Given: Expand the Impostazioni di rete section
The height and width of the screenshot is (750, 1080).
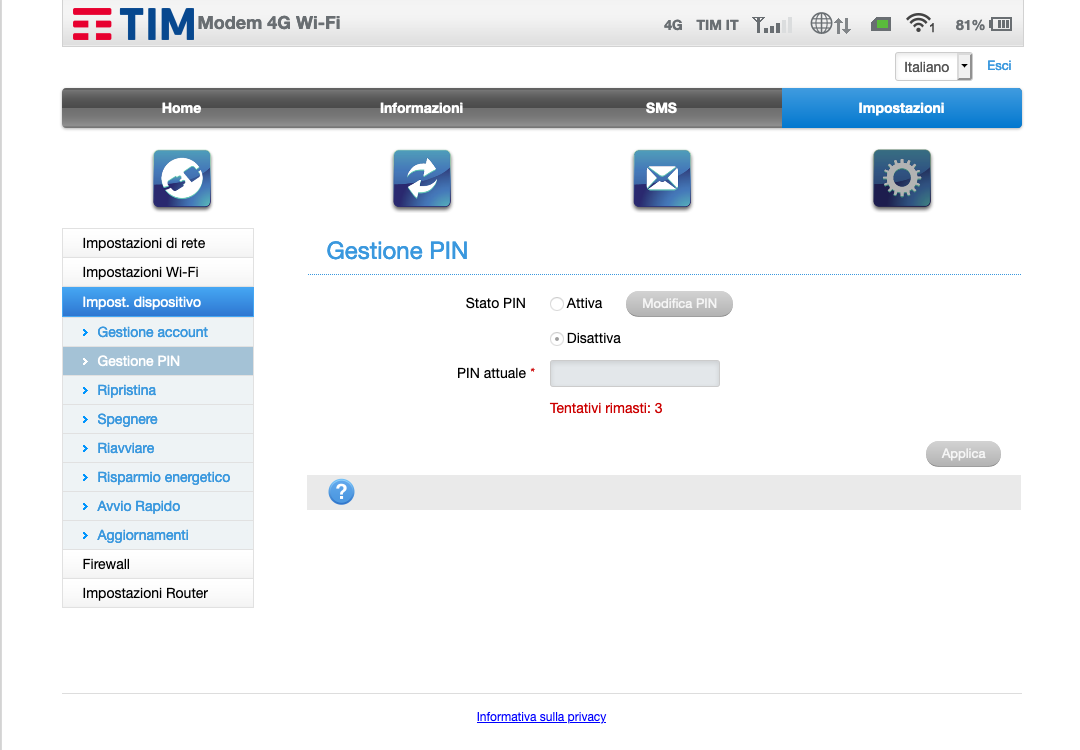Looking at the screenshot, I should (x=158, y=243).
